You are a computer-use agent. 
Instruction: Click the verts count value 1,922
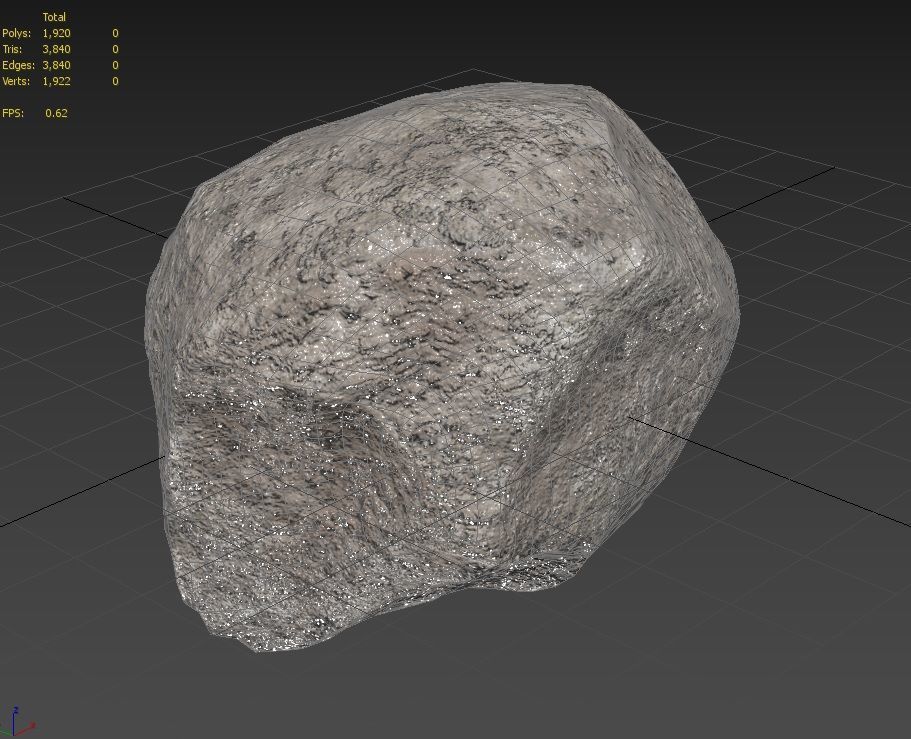pyautogui.click(x=56, y=81)
